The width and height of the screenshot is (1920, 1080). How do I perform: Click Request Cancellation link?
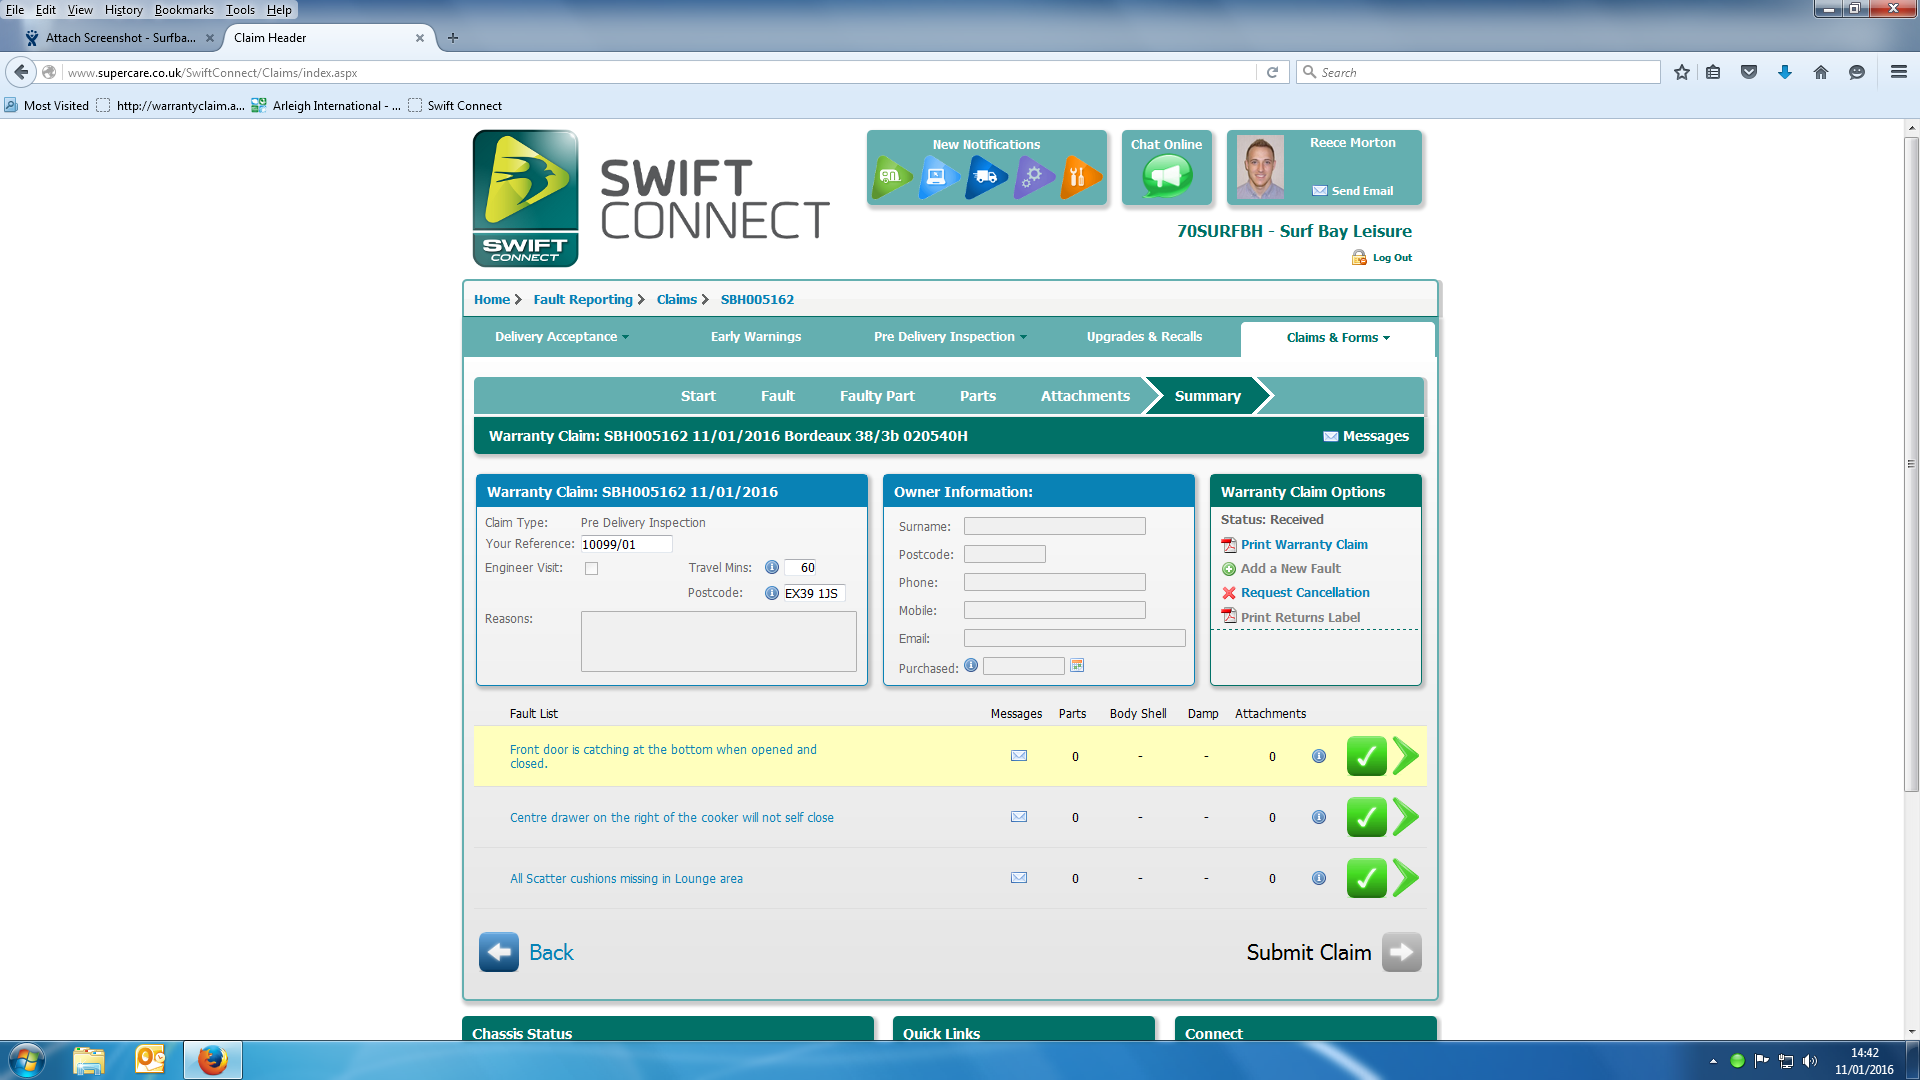point(1305,593)
